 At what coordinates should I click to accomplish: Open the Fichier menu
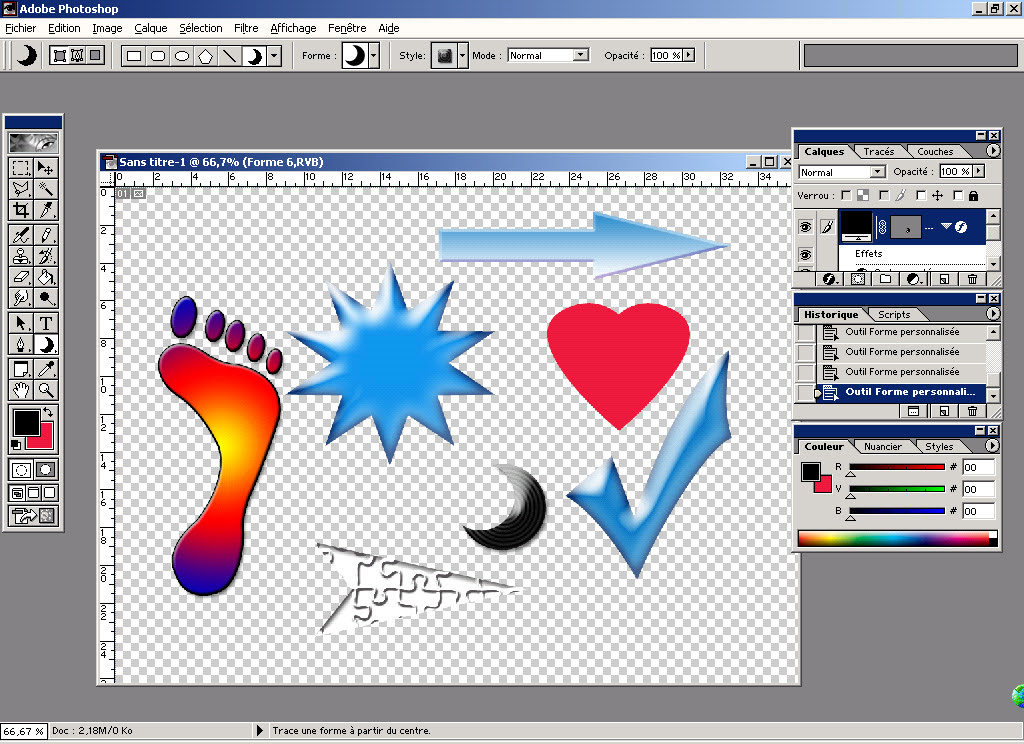(21, 28)
